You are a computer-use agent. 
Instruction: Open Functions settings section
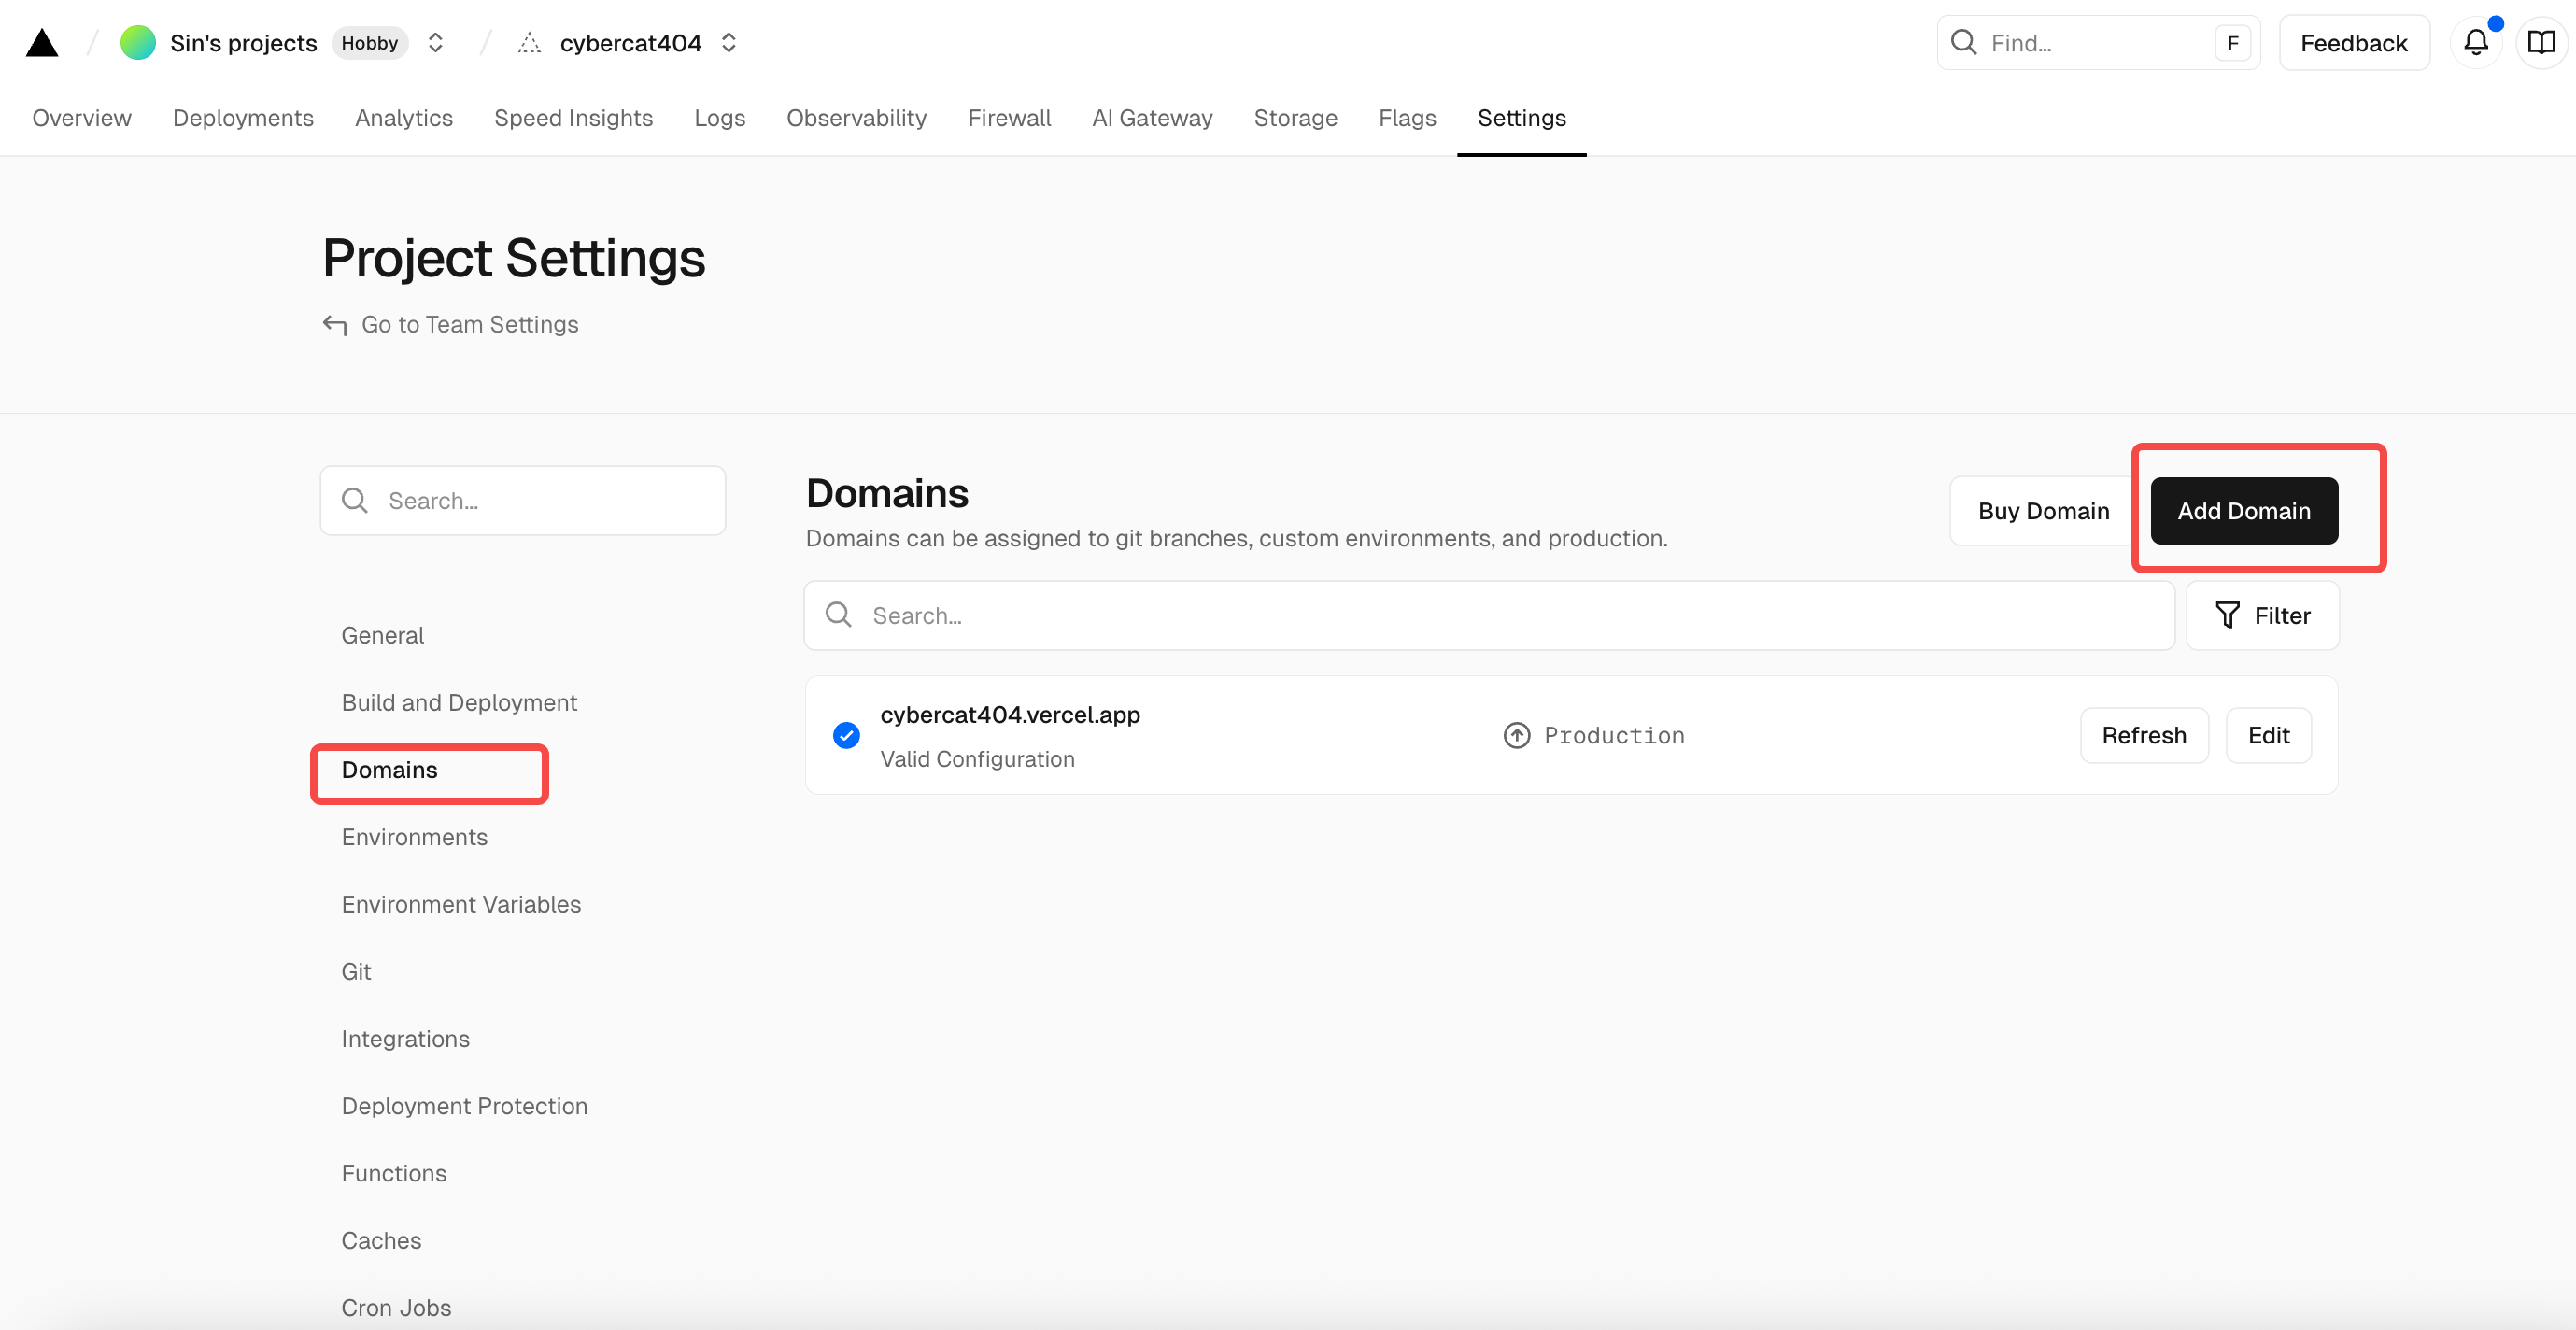pos(394,1173)
